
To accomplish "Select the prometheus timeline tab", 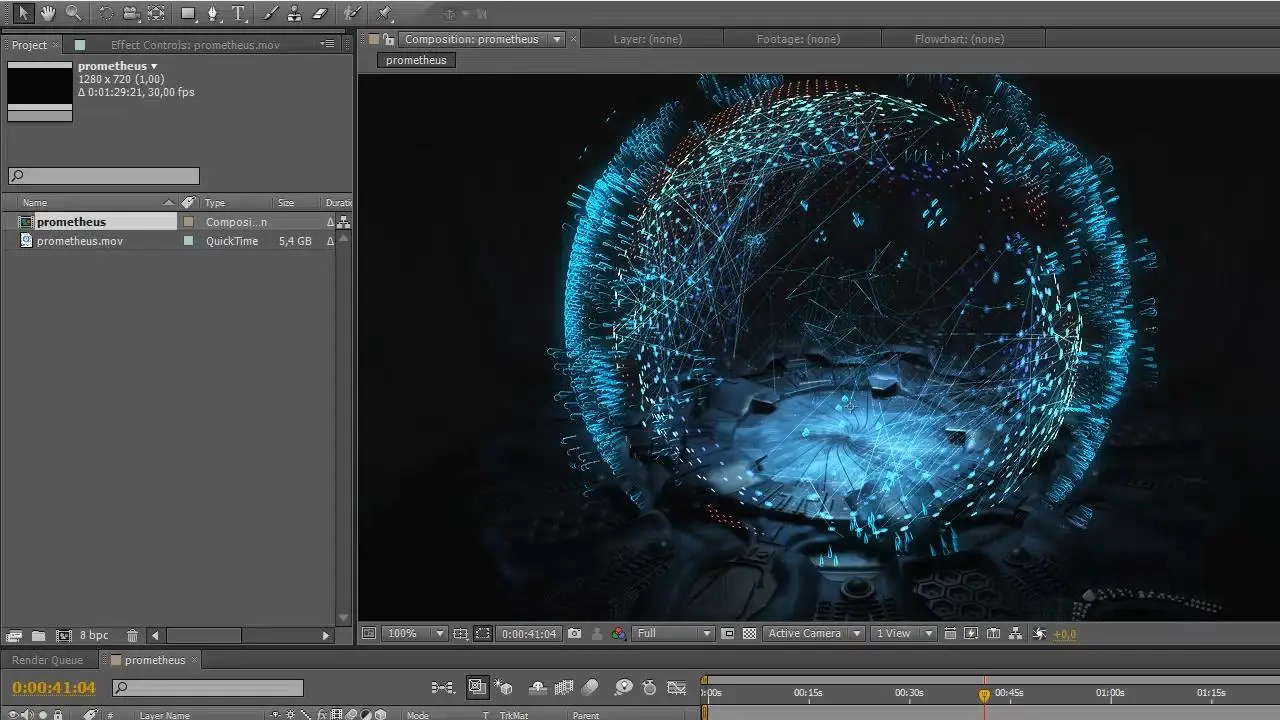I will click(155, 660).
